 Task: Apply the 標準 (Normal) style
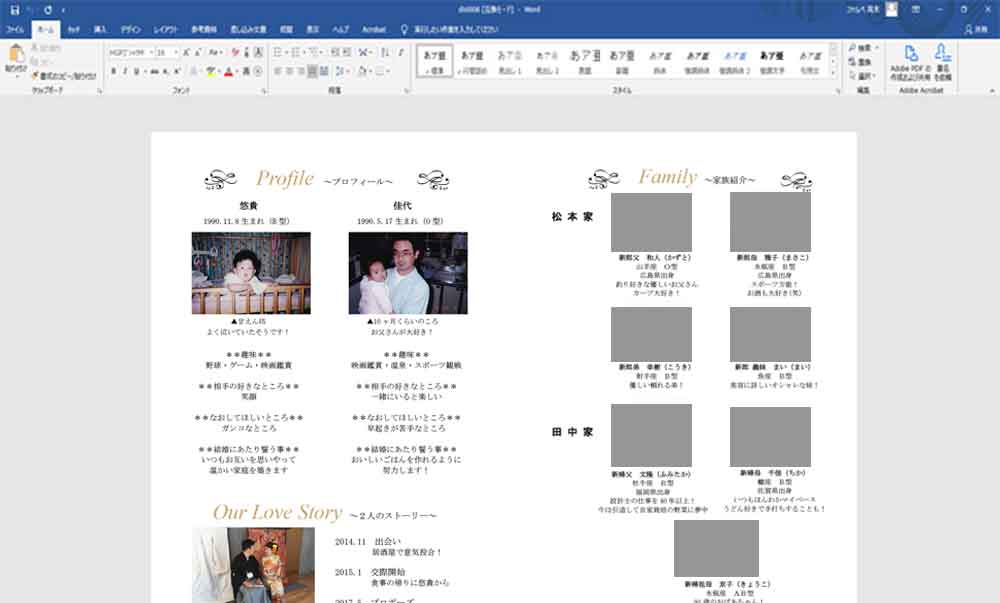point(435,61)
